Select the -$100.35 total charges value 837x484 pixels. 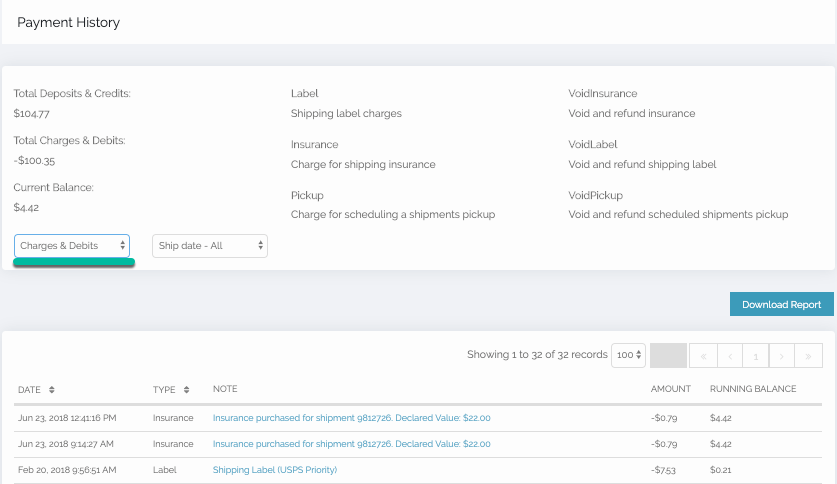pyautogui.click(x=34, y=161)
